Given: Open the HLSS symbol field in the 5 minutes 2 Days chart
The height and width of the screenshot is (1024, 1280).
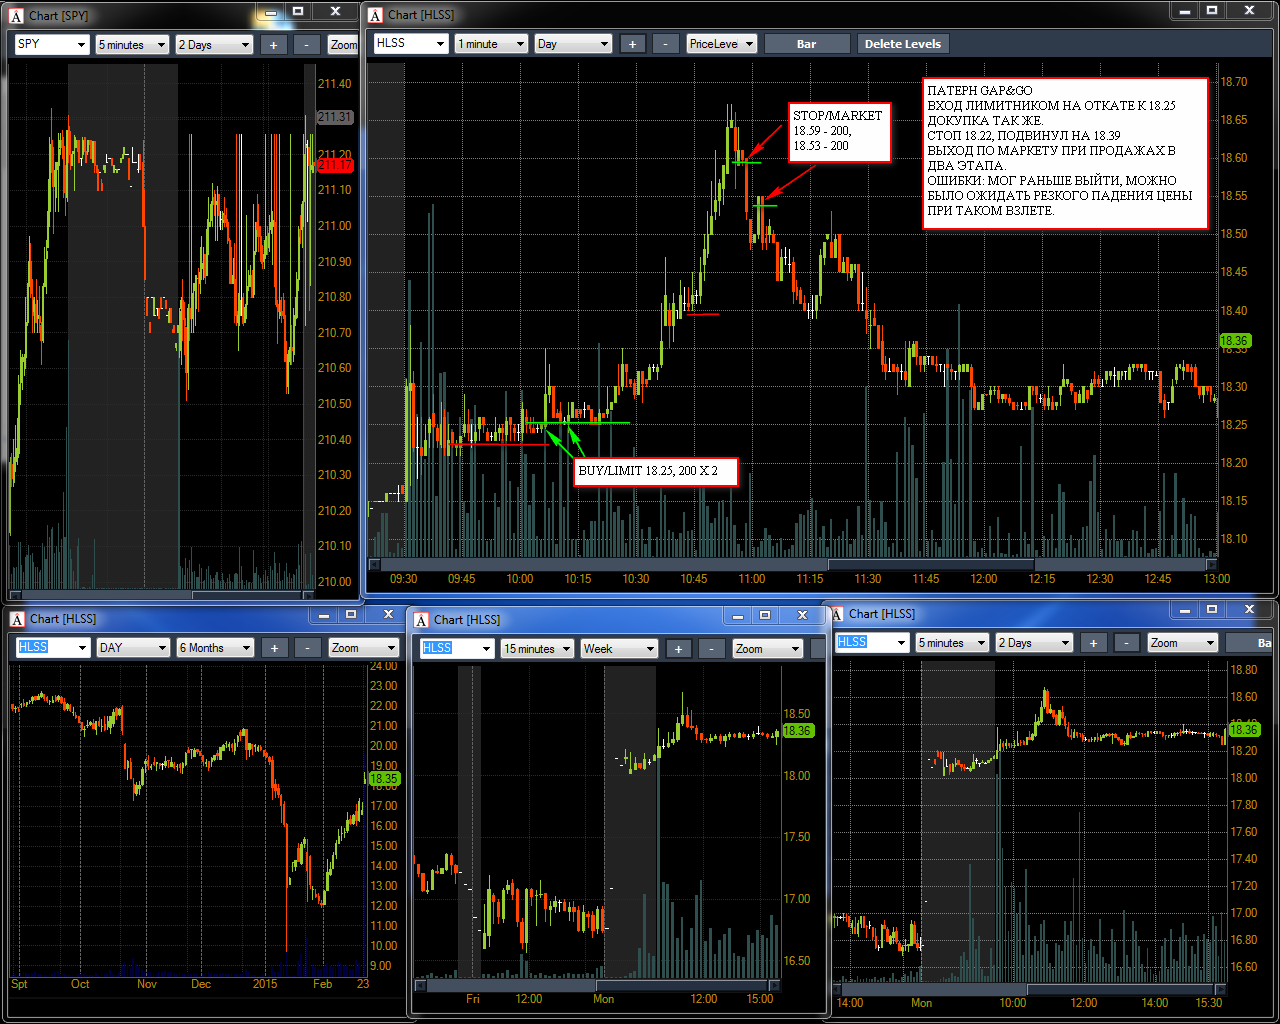Looking at the screenshot, I should (872, 642).
